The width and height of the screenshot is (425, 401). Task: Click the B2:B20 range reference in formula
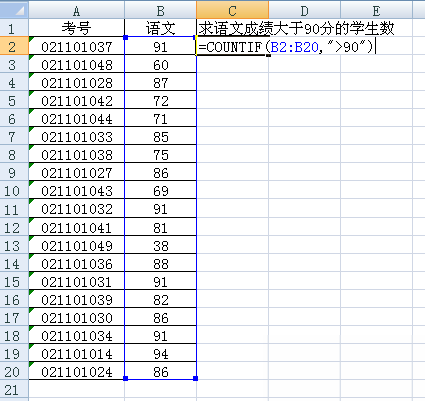[294, 46]
